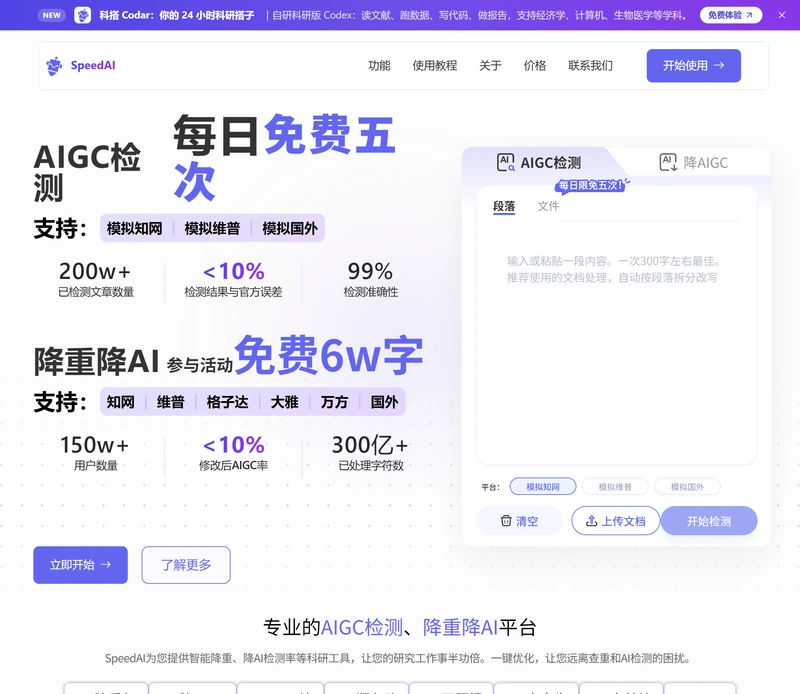Click the 模拟国外 tag under AIGC检测 支持
This screenshot has width=800, height=694.
point(290,228)
